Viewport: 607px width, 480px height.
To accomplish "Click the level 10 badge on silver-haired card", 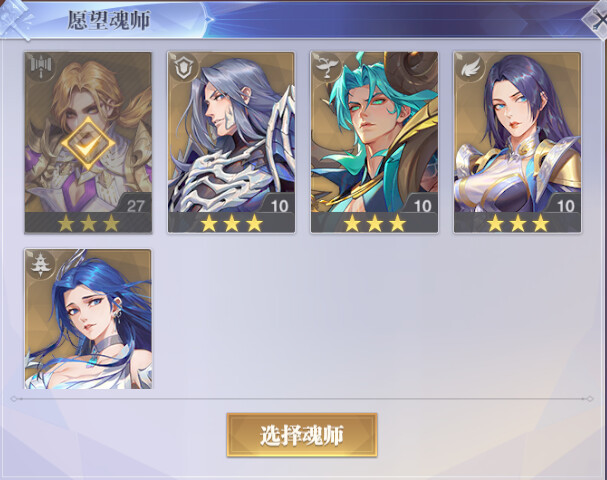I will (278, 204).
